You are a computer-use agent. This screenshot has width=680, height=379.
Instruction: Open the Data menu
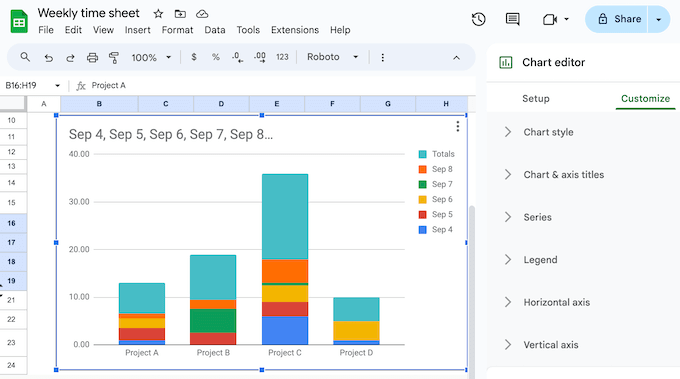[215, 30]
